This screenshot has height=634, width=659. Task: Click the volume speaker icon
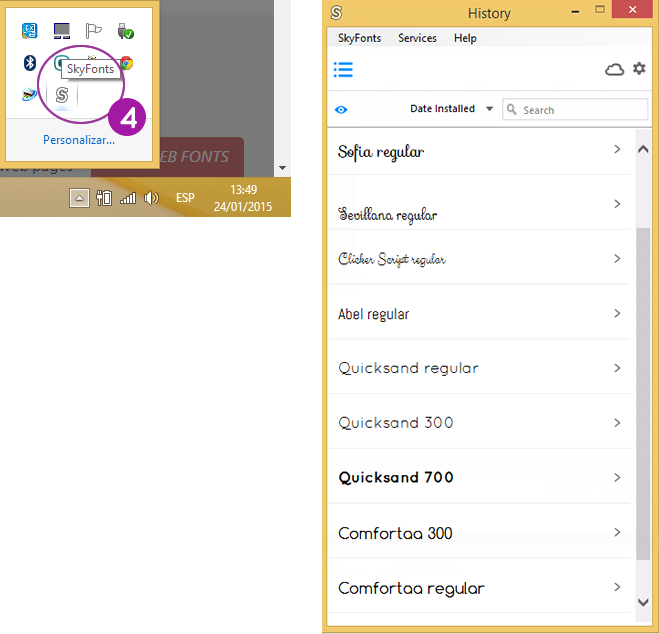pos(151,198)
